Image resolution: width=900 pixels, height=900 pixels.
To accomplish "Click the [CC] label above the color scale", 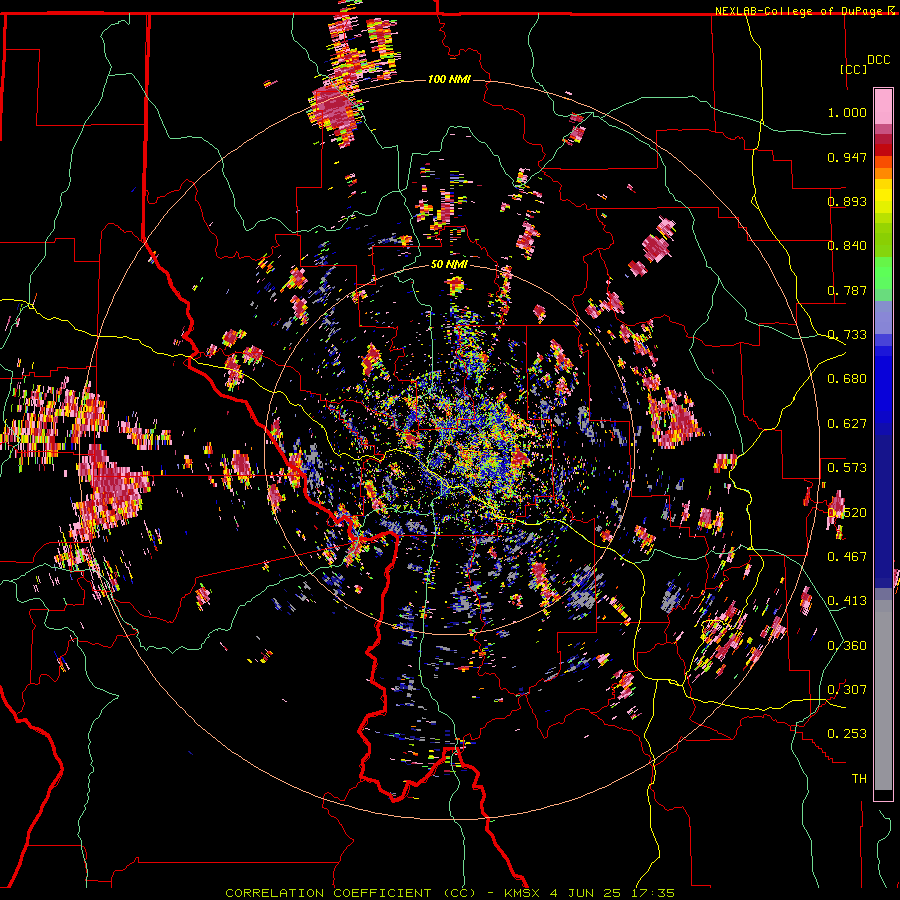I will pyautogui.click(x=854, y=69).
